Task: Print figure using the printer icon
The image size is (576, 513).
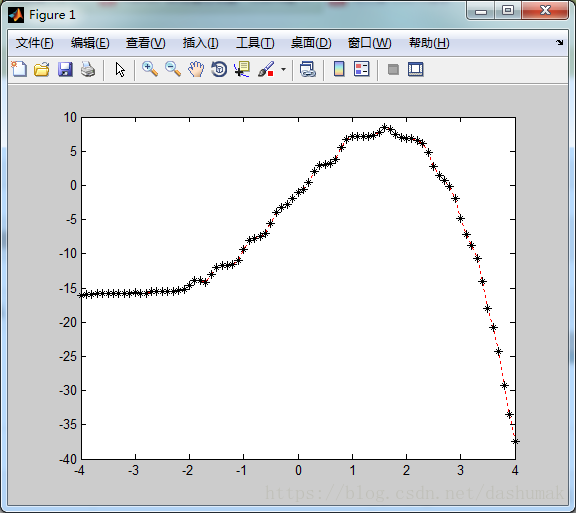Action: (88, 69)
